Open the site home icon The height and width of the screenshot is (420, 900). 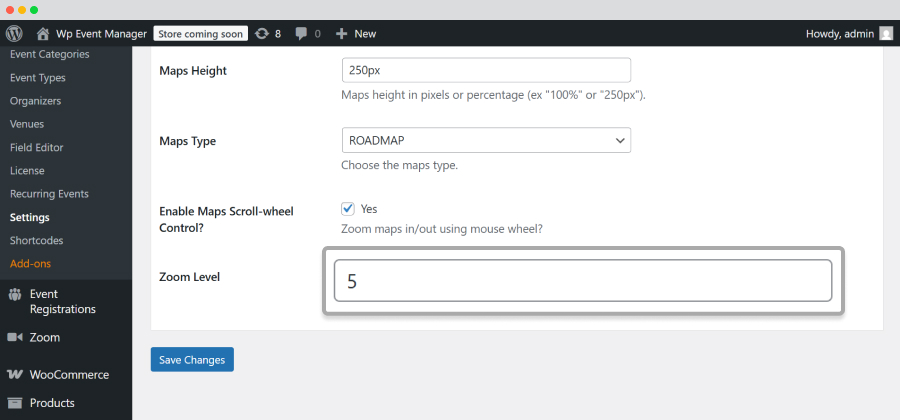click(43, 34)
